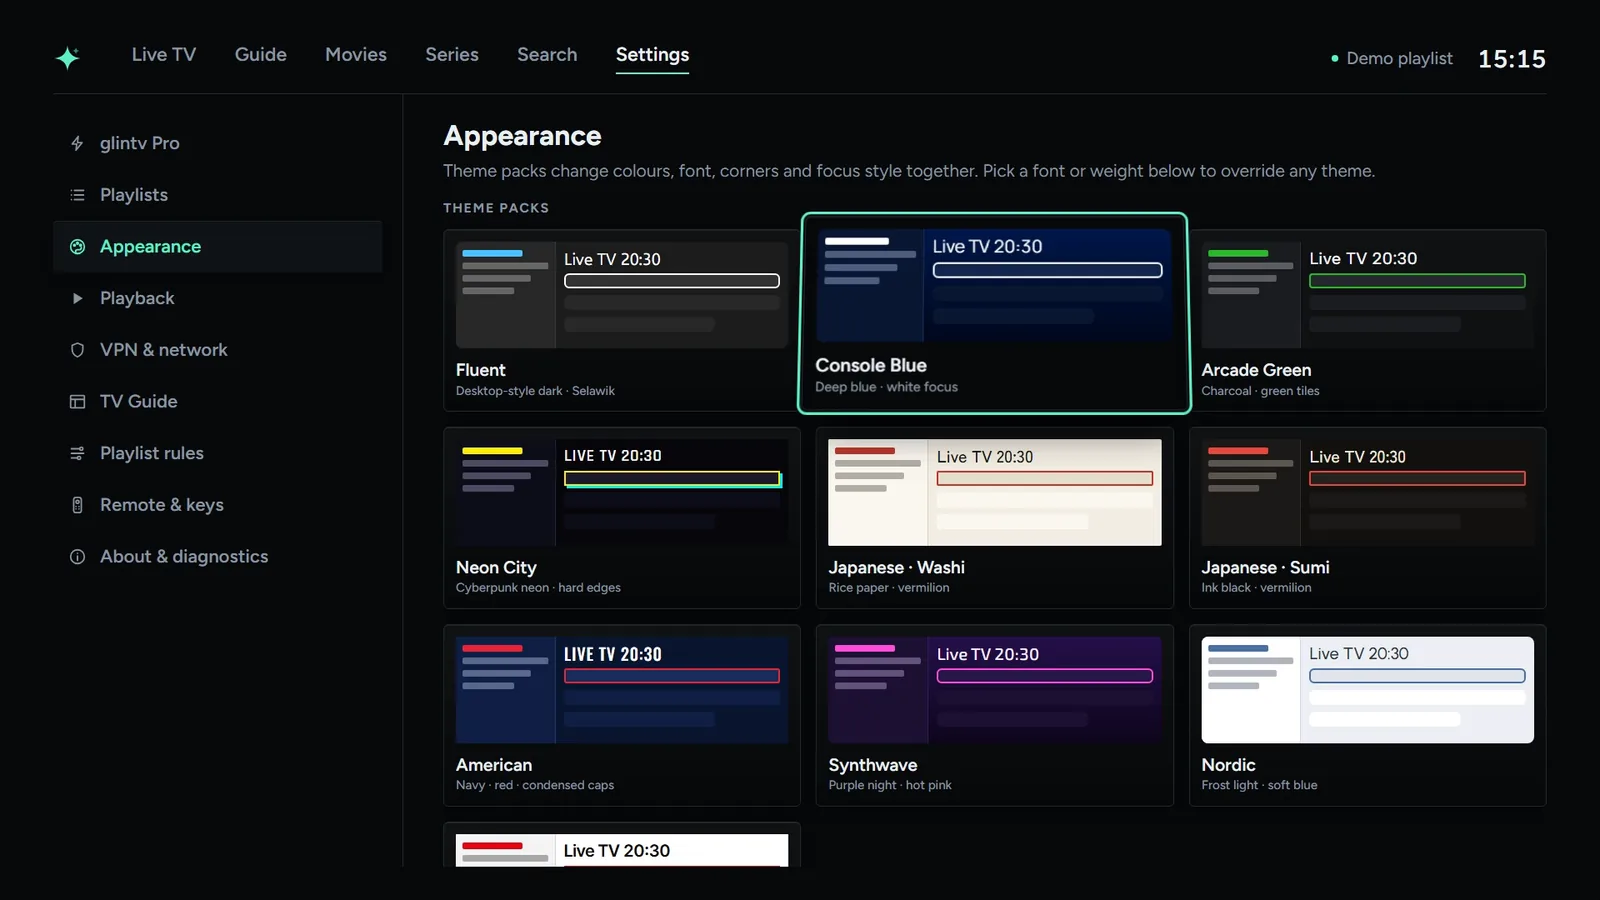Open About & diagnostics section
Viewport: 1600px width, 900px height.
[217, 557]
